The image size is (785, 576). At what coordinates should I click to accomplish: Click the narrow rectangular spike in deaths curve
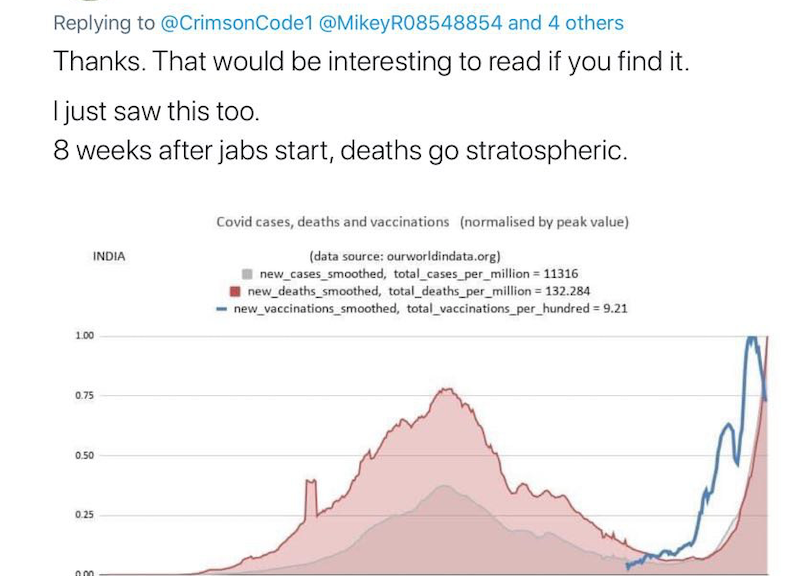pos(311,498)
